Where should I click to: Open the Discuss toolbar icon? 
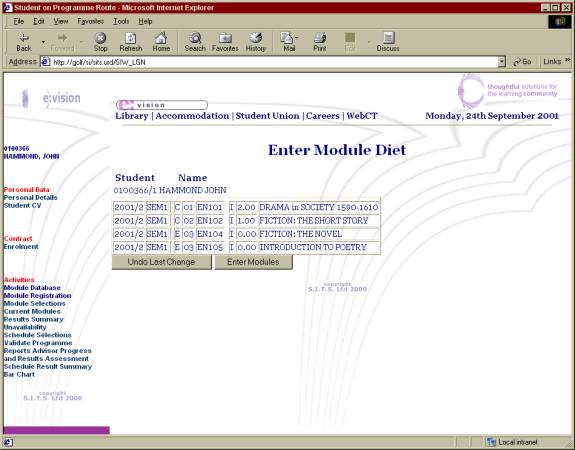[x=388, y=38]
